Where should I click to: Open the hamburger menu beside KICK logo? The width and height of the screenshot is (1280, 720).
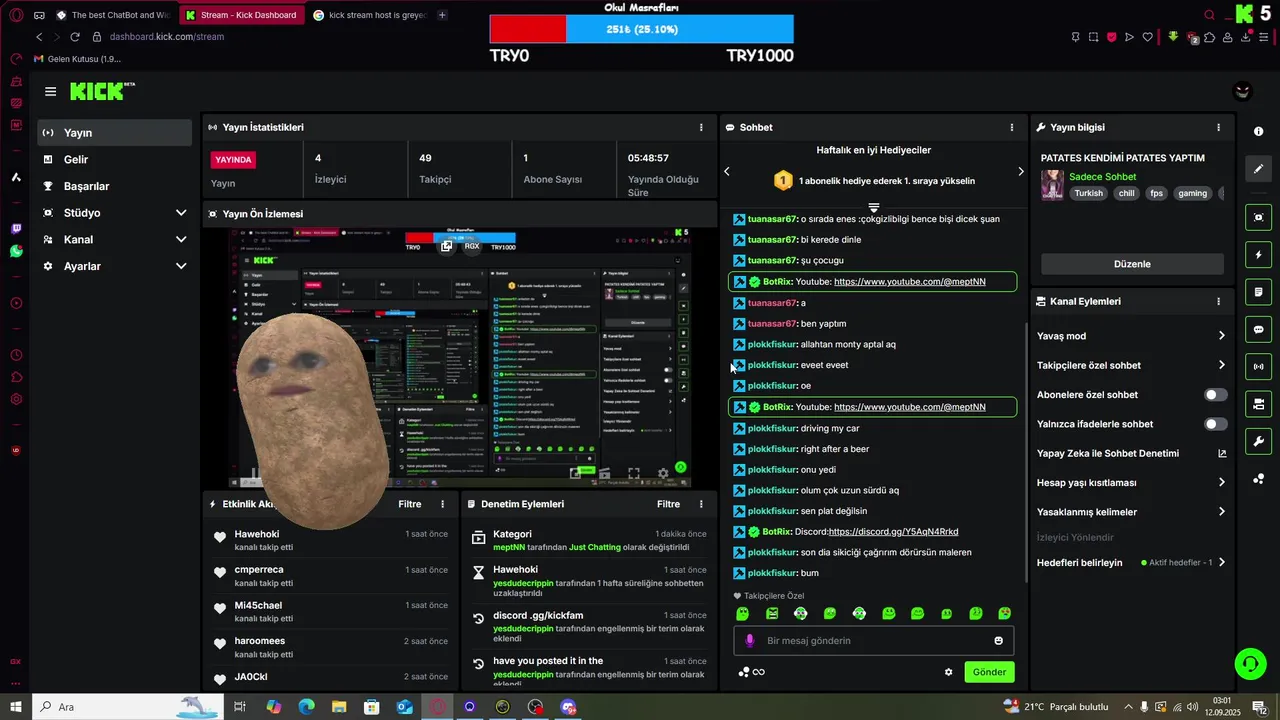(50, 91)
